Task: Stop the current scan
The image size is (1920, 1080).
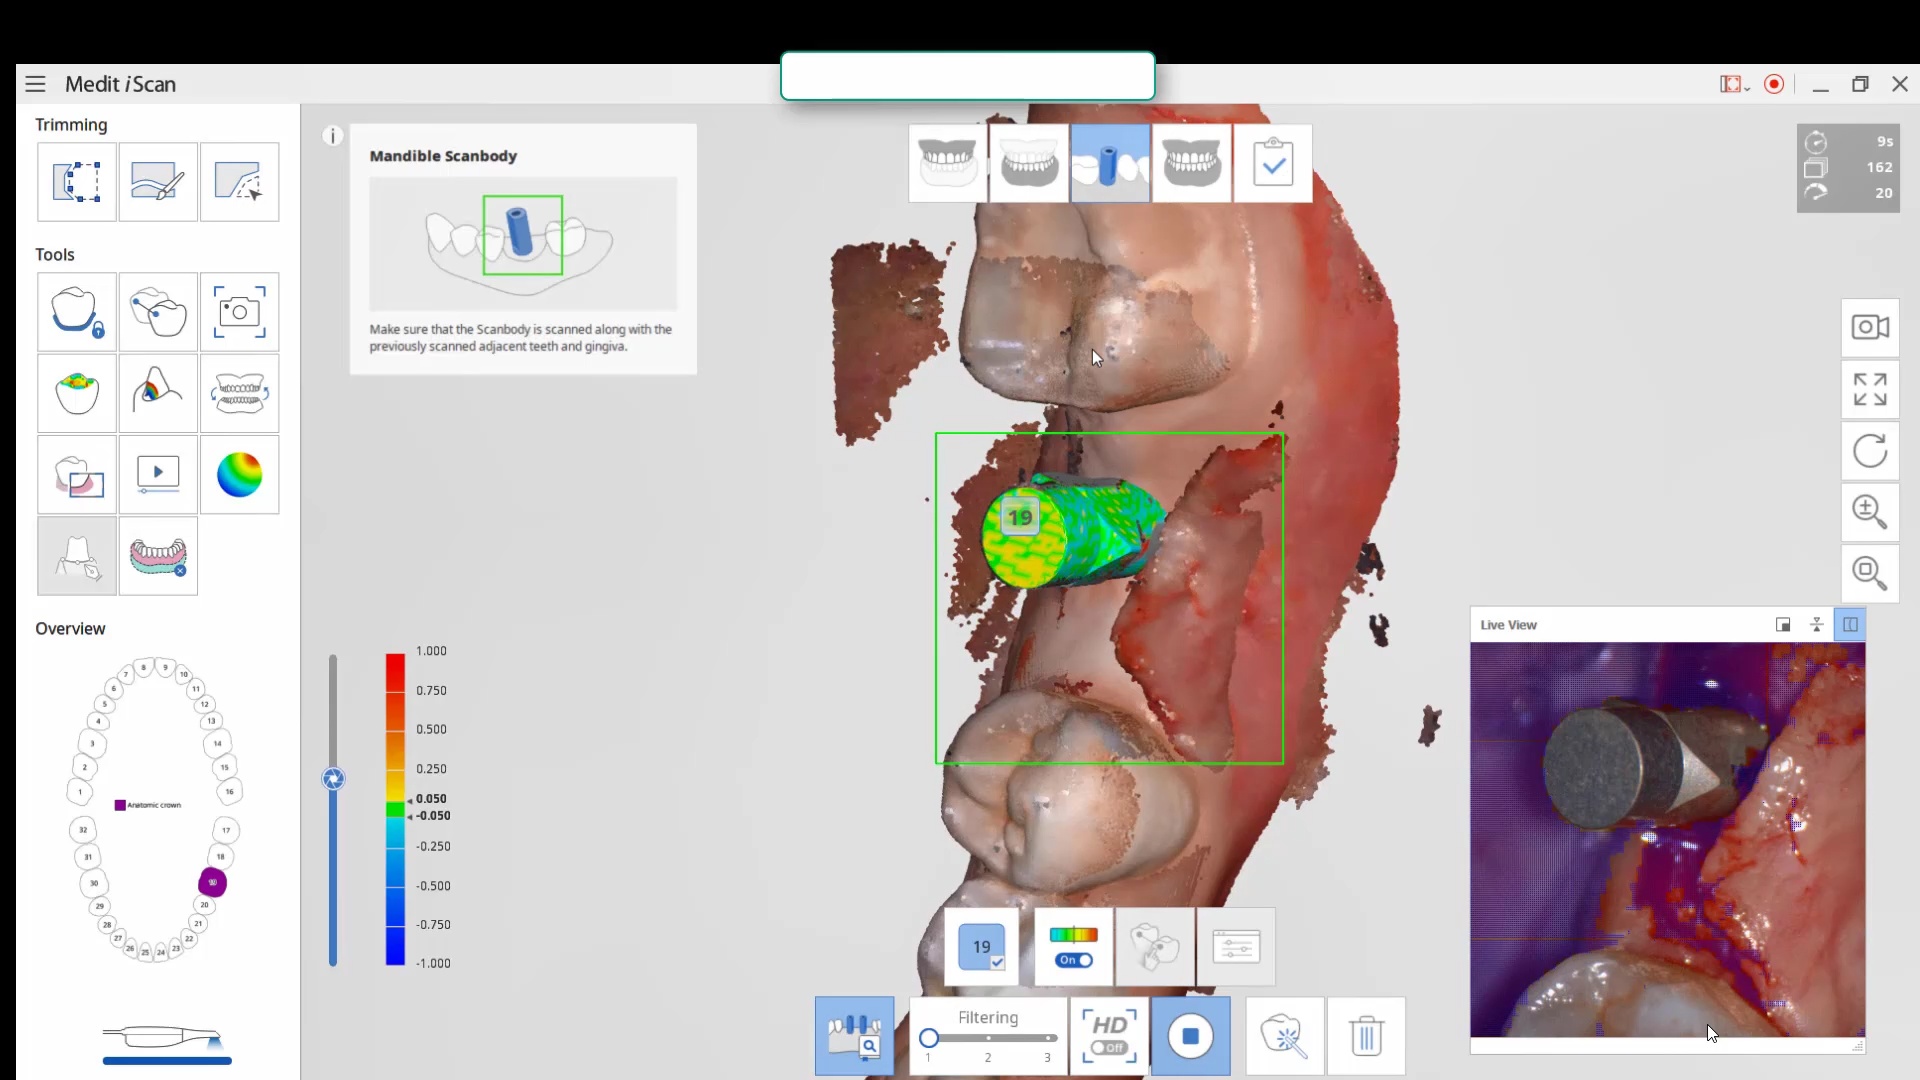Action: click(1191, 1036)
